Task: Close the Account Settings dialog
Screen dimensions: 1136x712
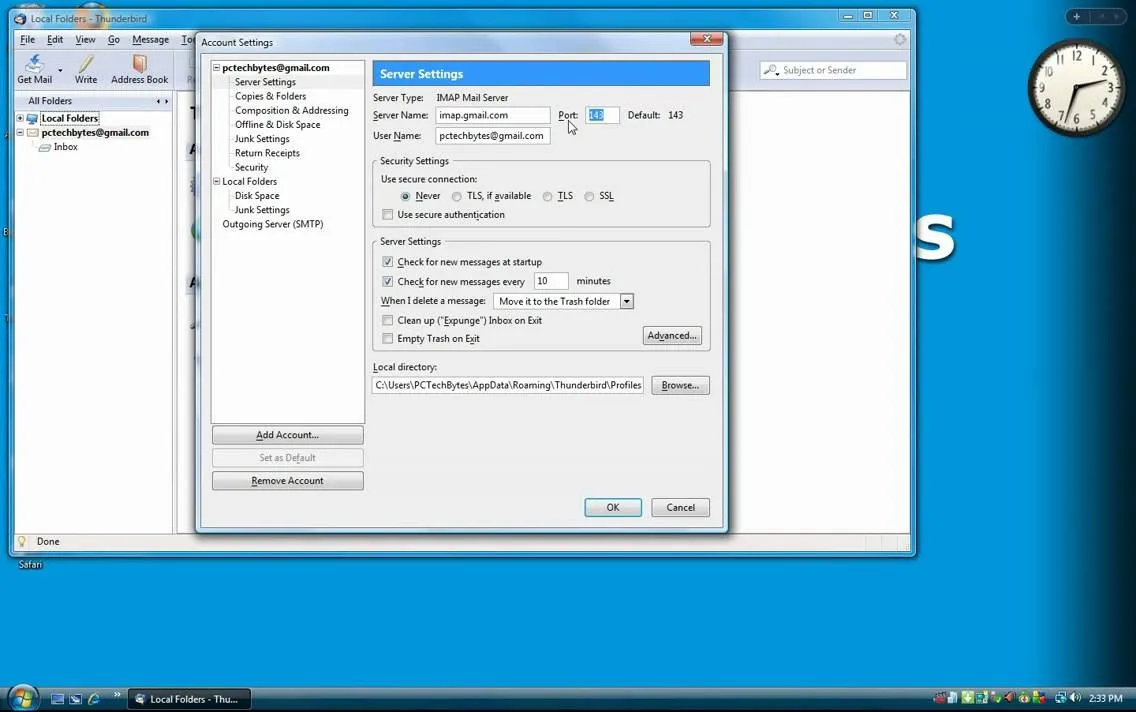Action: click(x=706, y=39)
